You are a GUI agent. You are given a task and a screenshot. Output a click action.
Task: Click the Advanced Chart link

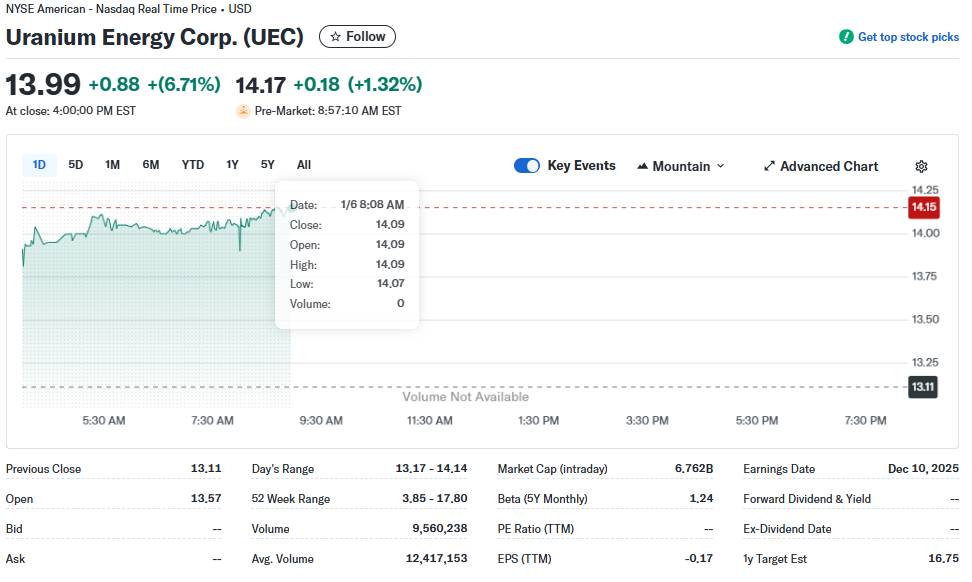[x=829, y=166]
